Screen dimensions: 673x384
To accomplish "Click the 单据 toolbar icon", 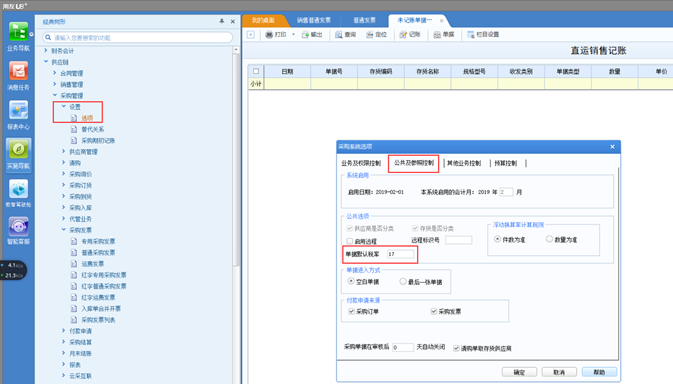I will point(437,34).
